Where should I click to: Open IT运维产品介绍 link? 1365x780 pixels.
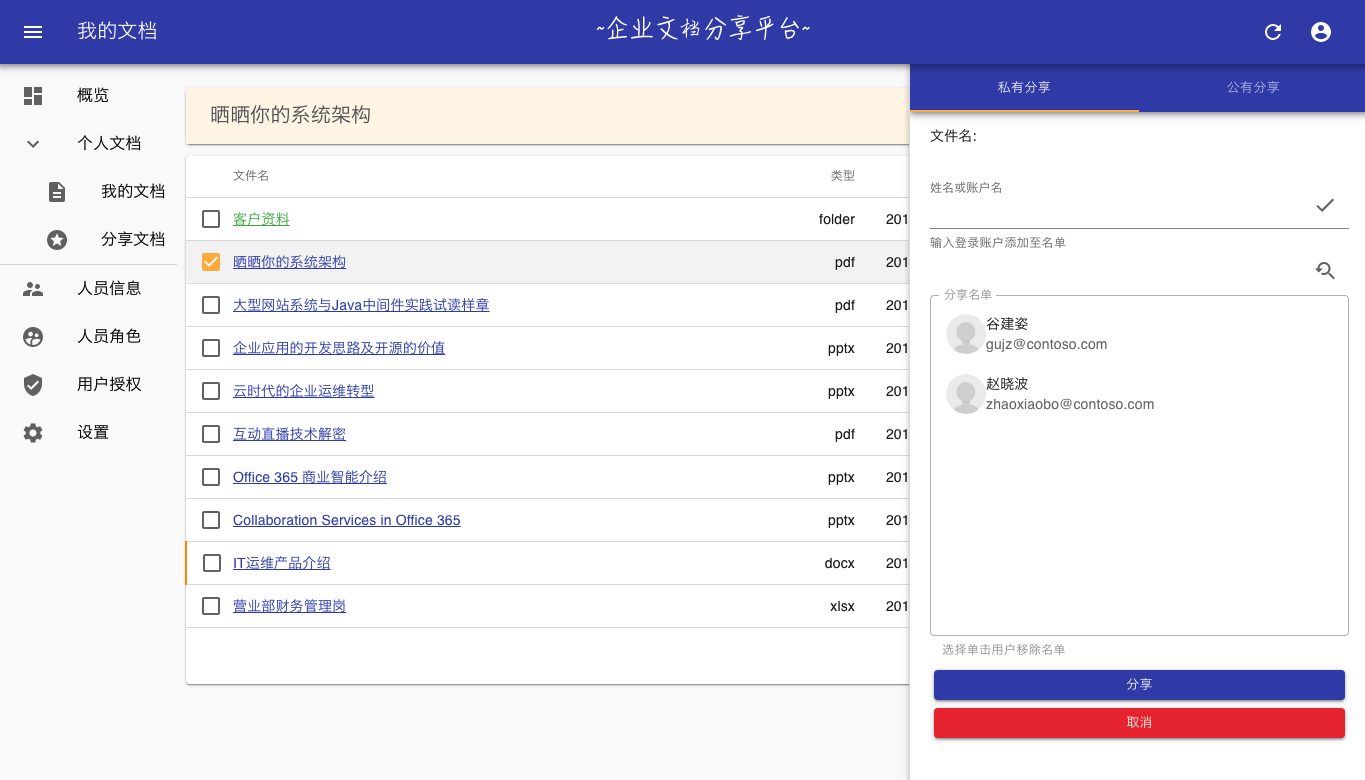[x=282, y=563]
